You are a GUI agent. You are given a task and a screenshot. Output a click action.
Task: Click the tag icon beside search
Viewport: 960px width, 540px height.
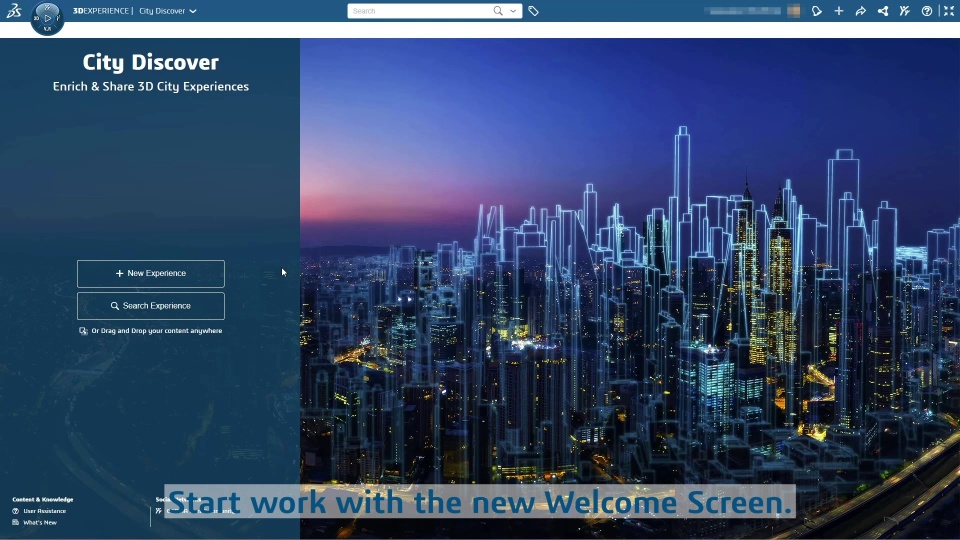click(x=533, y=11)
